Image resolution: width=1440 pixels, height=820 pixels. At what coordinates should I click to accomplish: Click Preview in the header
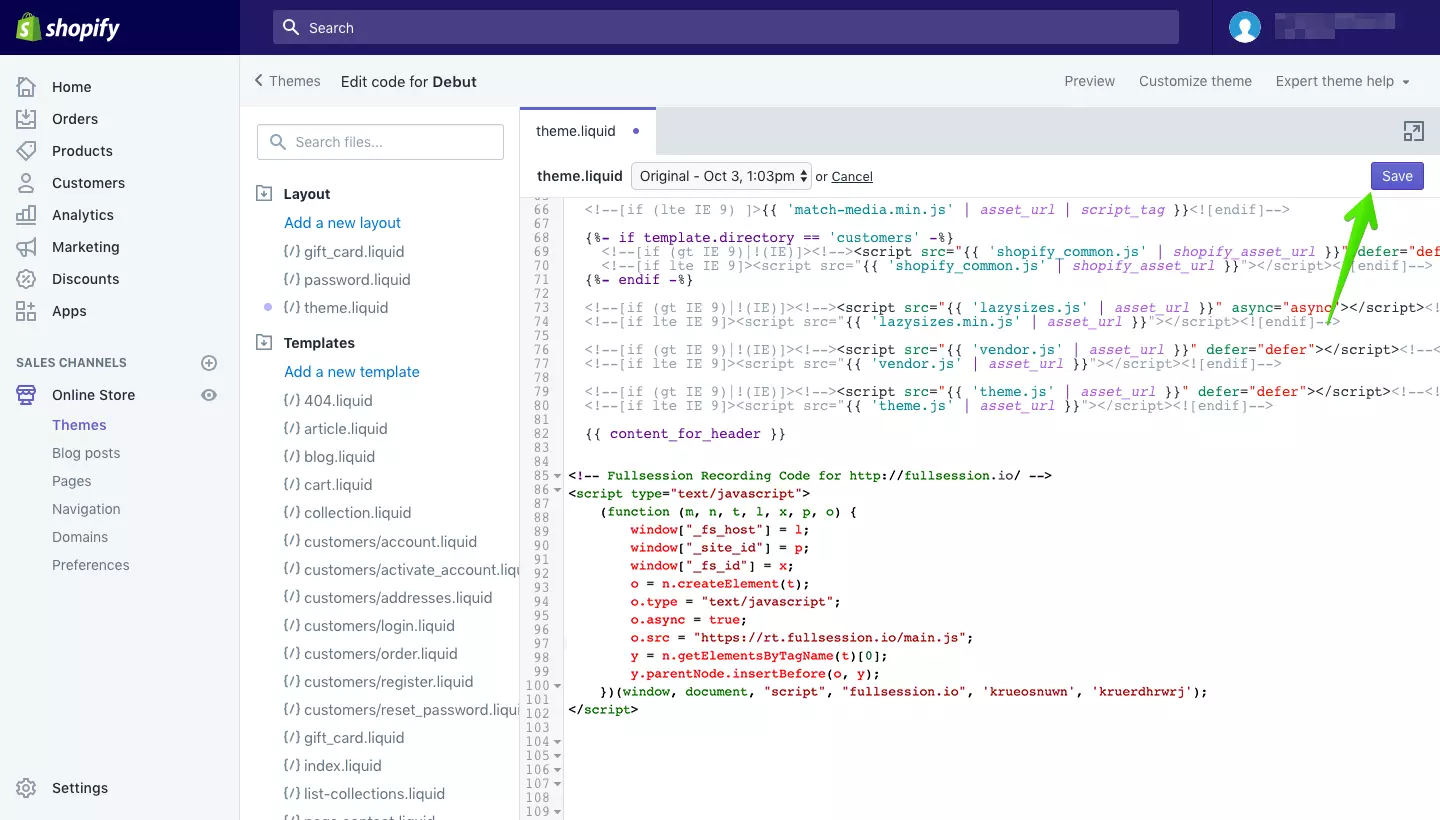click(1089, 81)
